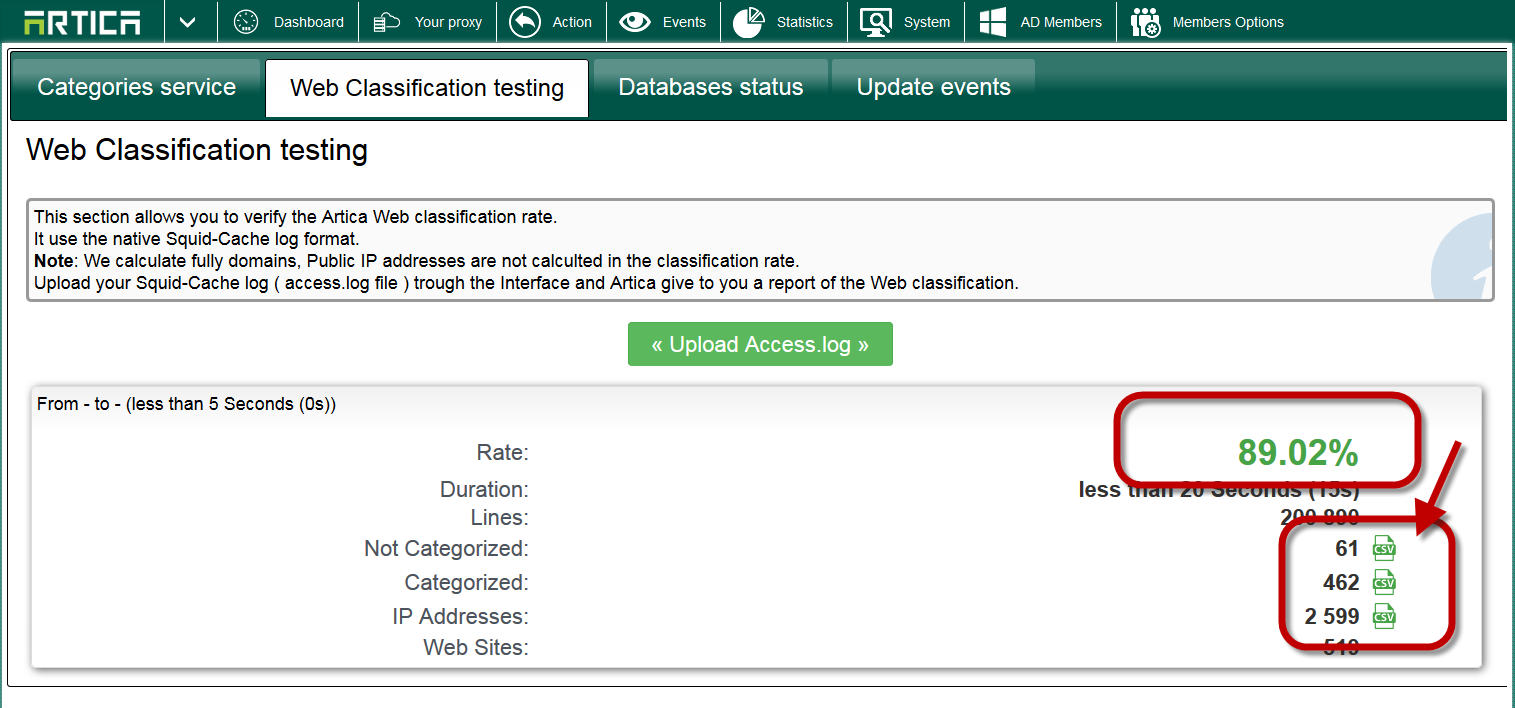This screenshot has width=1515, height=708.
Task: Click the Rate: label
Action: click(502, 453)
